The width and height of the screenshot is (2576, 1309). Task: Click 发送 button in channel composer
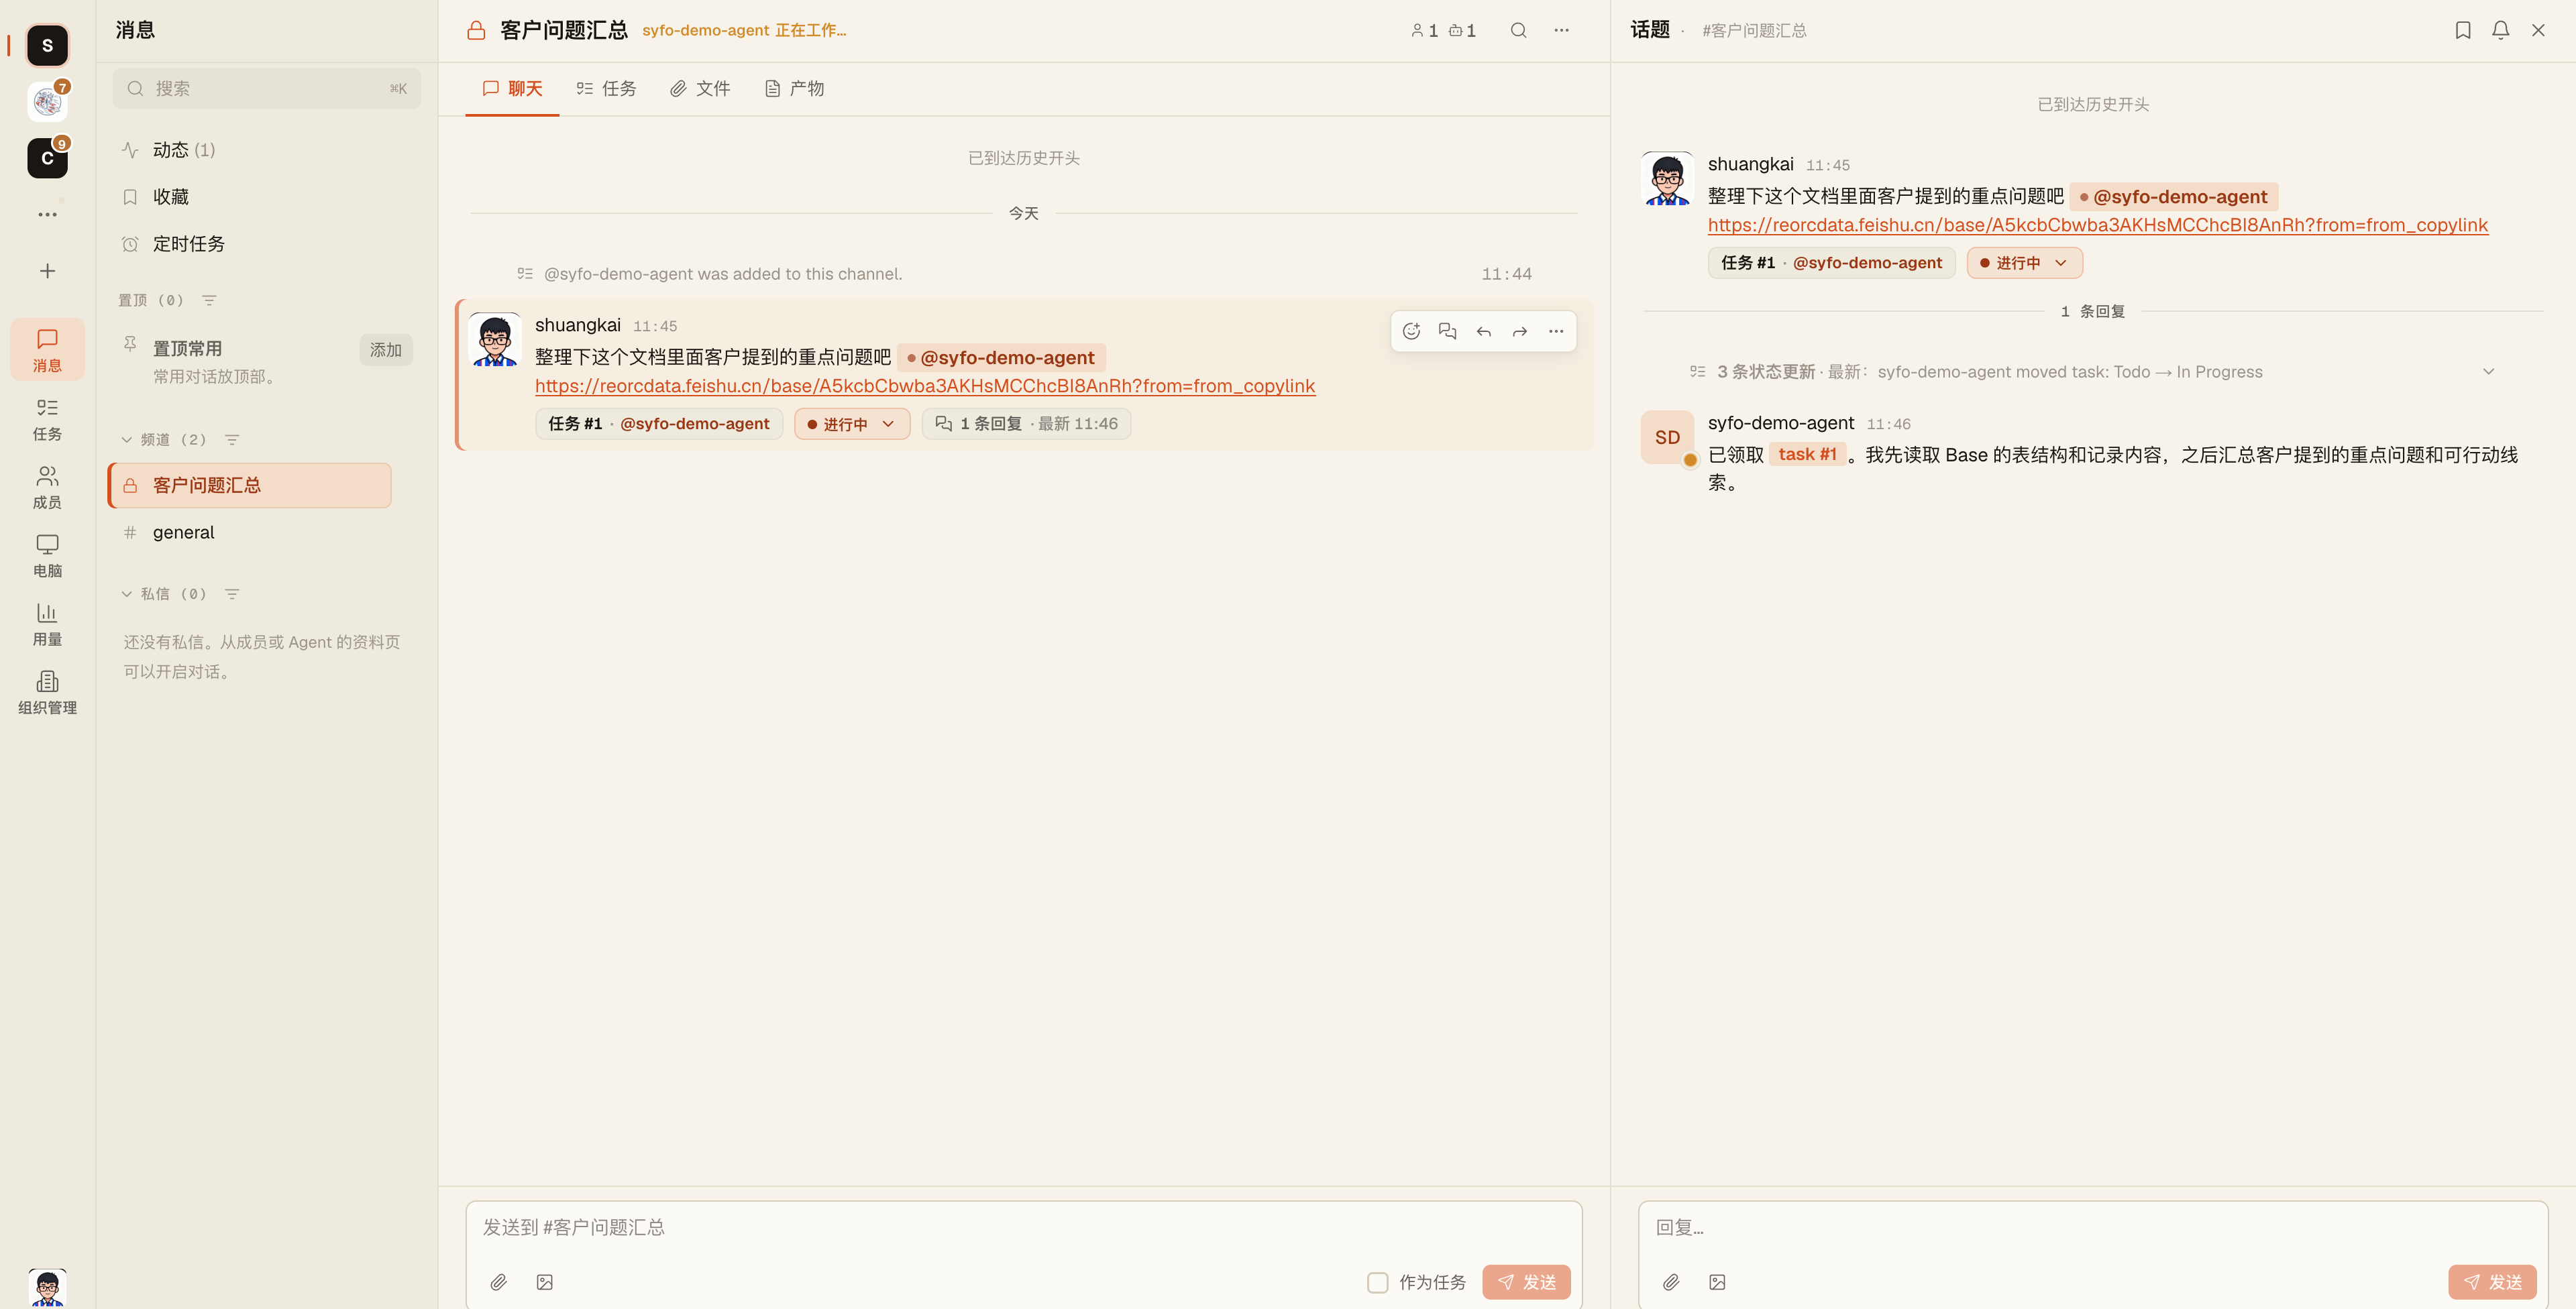1526,1282
